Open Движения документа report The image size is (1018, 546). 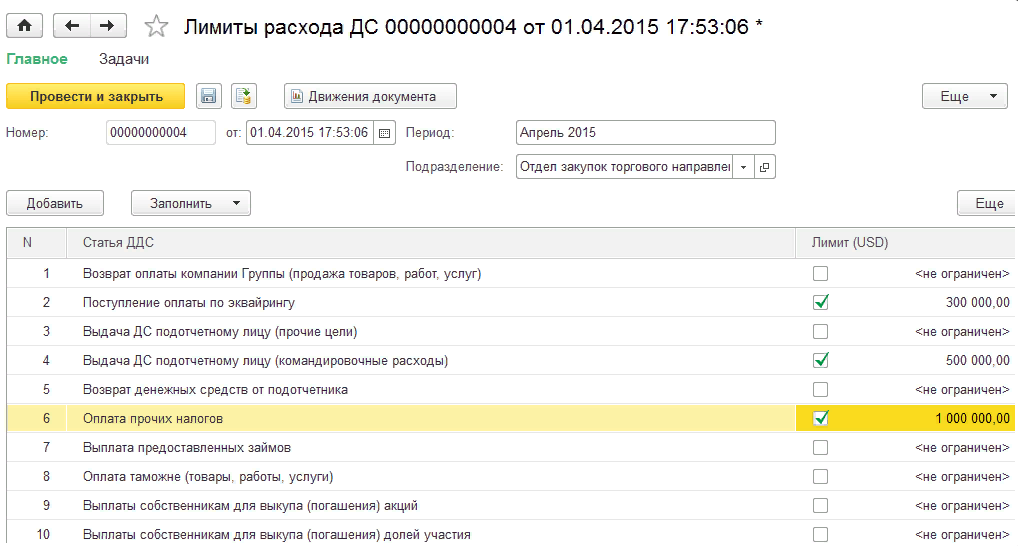click(370, 96)
